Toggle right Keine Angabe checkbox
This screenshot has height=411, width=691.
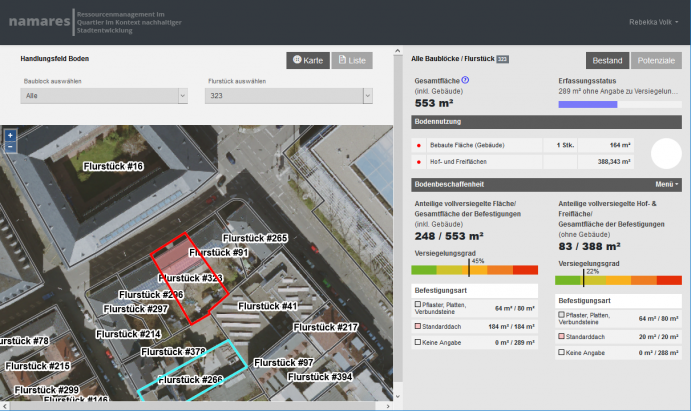561,353
